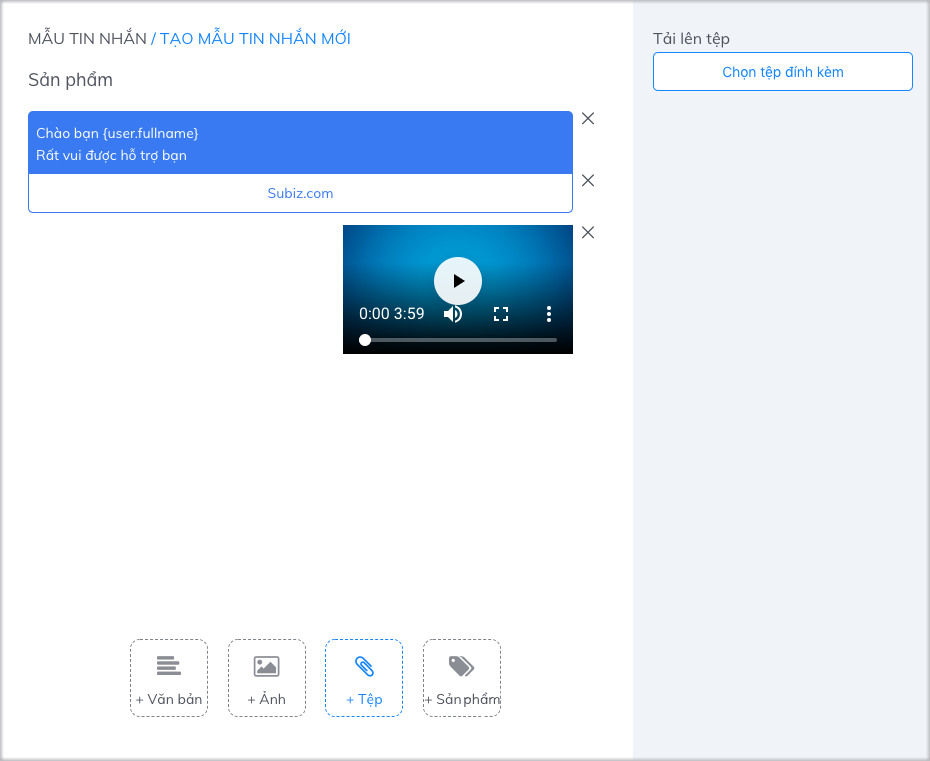Viewport: 930px width, 761px height.
Task: Click the video playhead knob
Action: (365, 340)
